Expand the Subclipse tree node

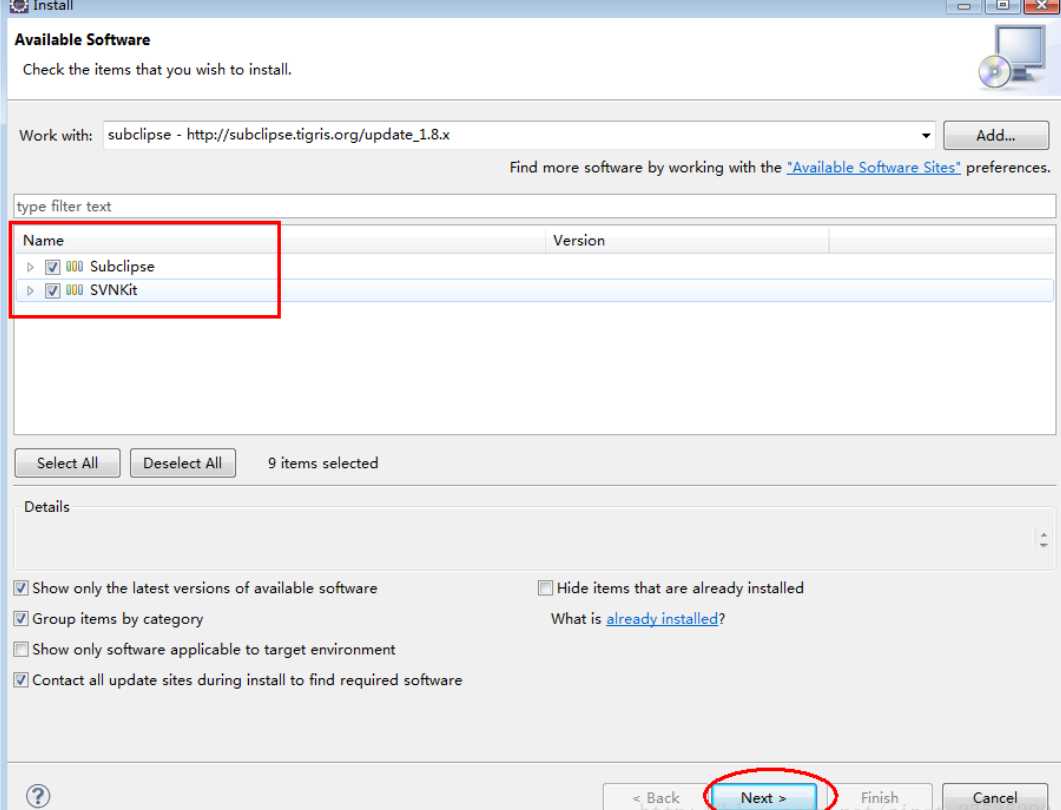[30, 267]
